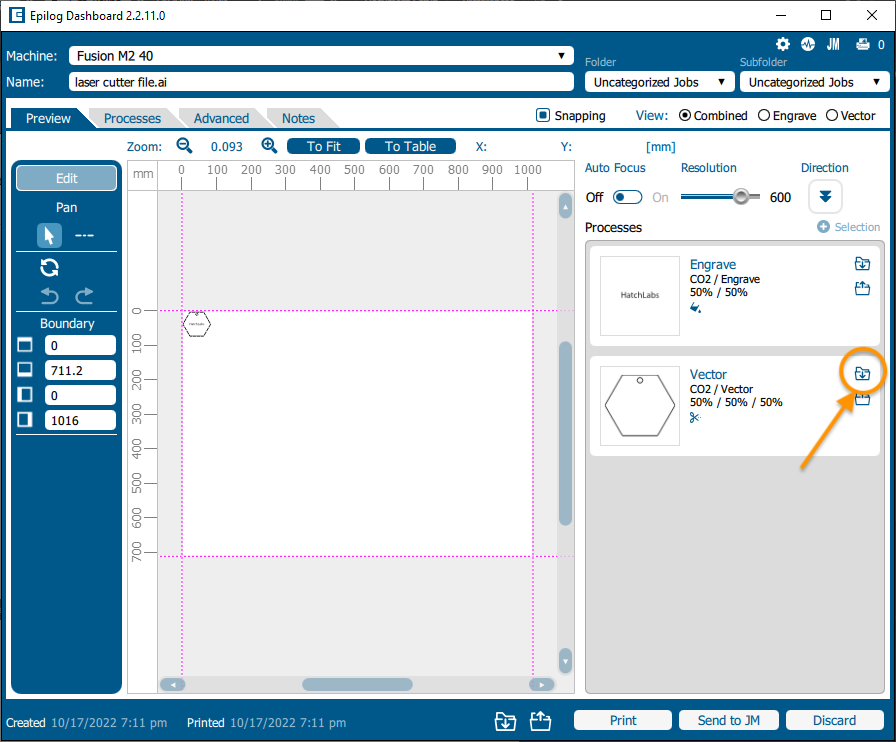Expand the Subfolder Uncategorized Jobs dropdown
Viewport: 896px width, 742px height.
coord(814,82)
